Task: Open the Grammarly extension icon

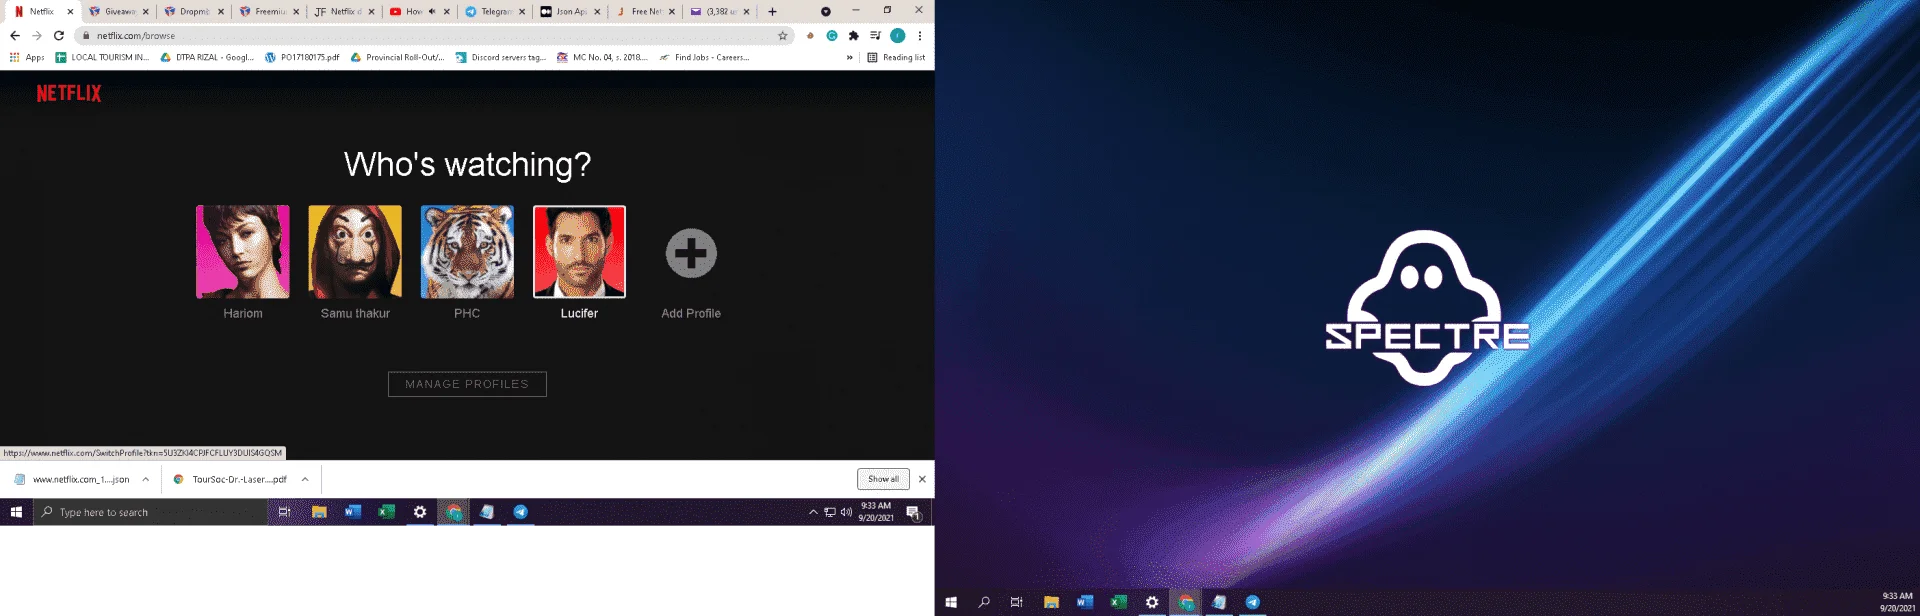Action: point(832,35)
